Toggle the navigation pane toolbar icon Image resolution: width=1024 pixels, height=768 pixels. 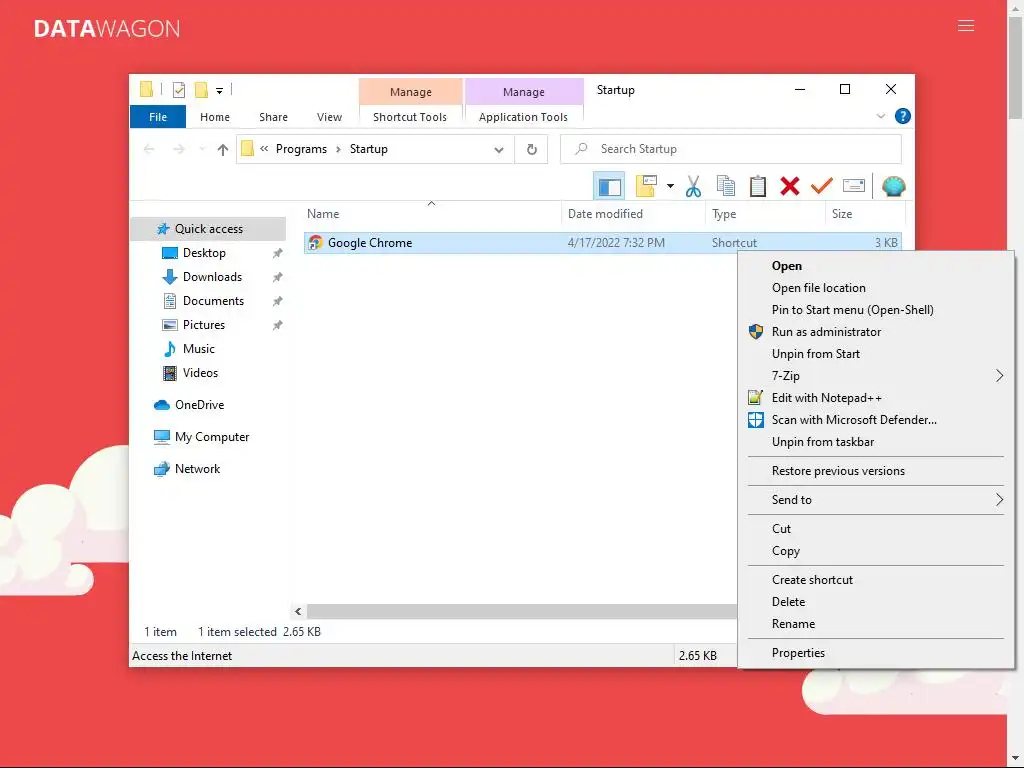(609, 187)
